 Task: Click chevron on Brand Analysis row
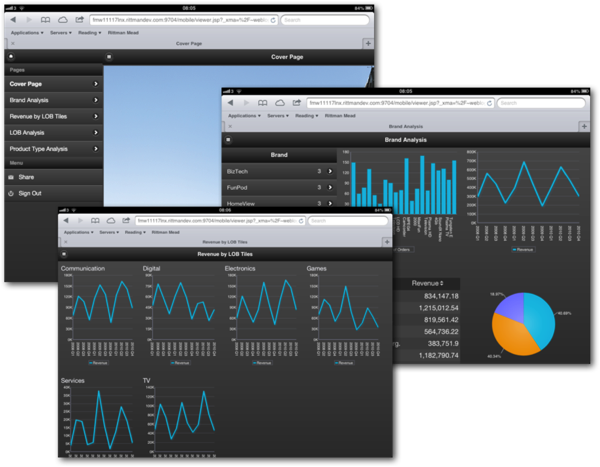click(96, 100)
